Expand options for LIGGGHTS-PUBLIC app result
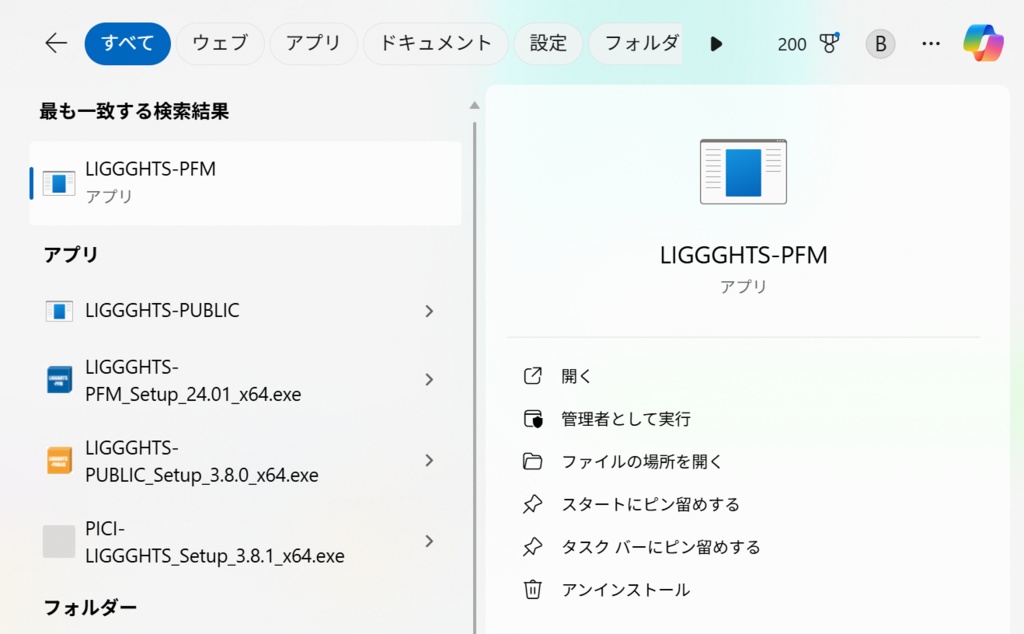The height and width of the screenshot is (634, 1024). 429,311
